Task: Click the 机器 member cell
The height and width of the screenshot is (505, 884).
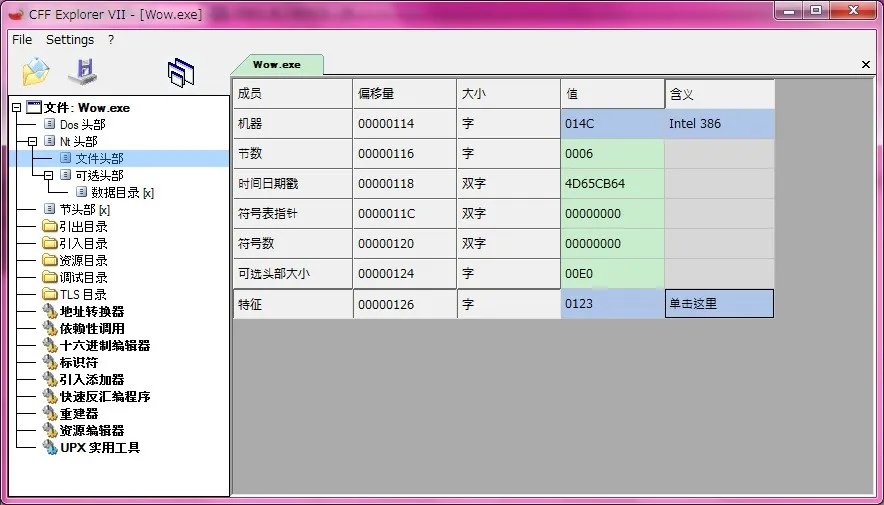Action: tap(293, 123)
